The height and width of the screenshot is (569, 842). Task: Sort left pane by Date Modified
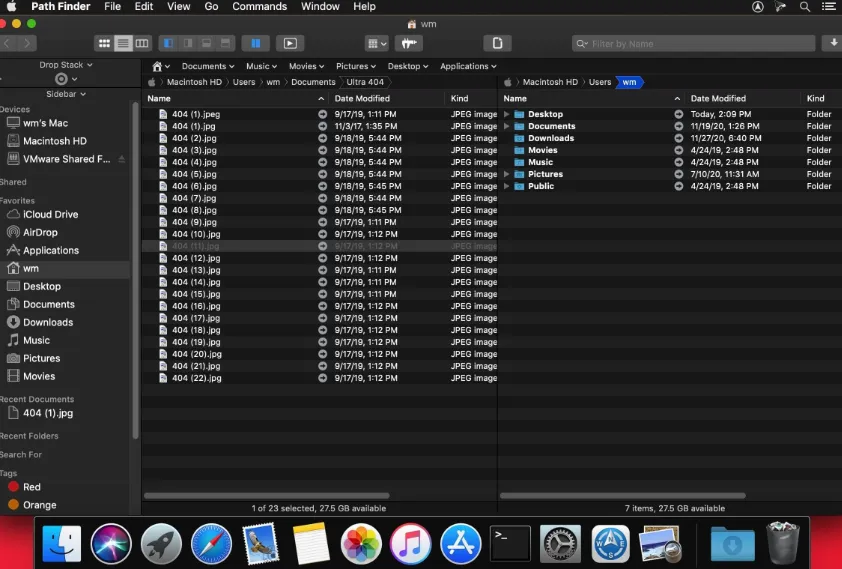click(x=362, y=99)
